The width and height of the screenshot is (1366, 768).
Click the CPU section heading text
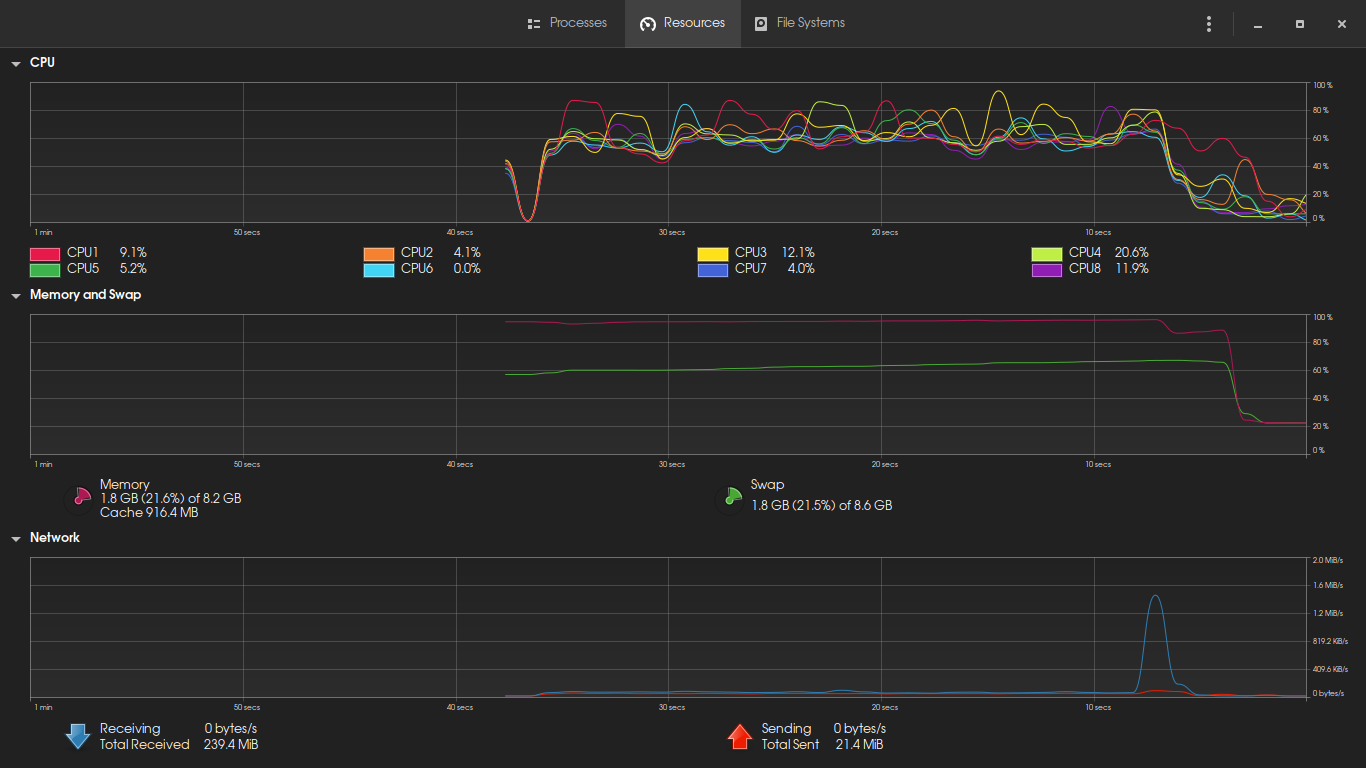tap(42, 62)
